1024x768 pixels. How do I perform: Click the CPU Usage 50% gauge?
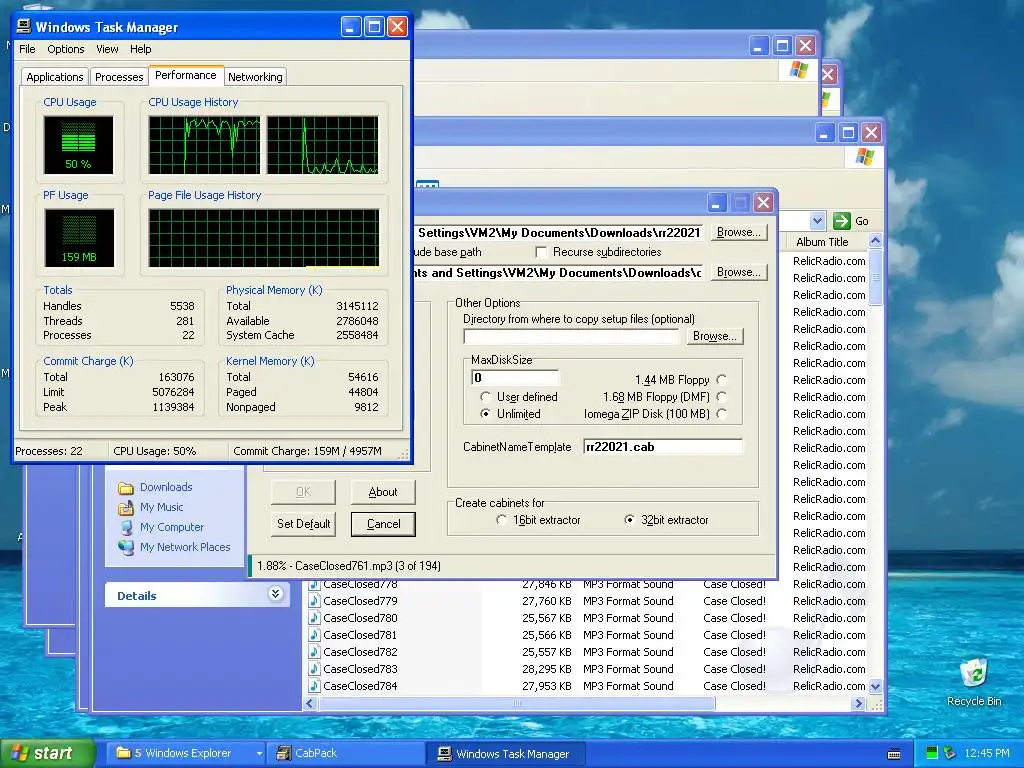(x=78, y=145)
